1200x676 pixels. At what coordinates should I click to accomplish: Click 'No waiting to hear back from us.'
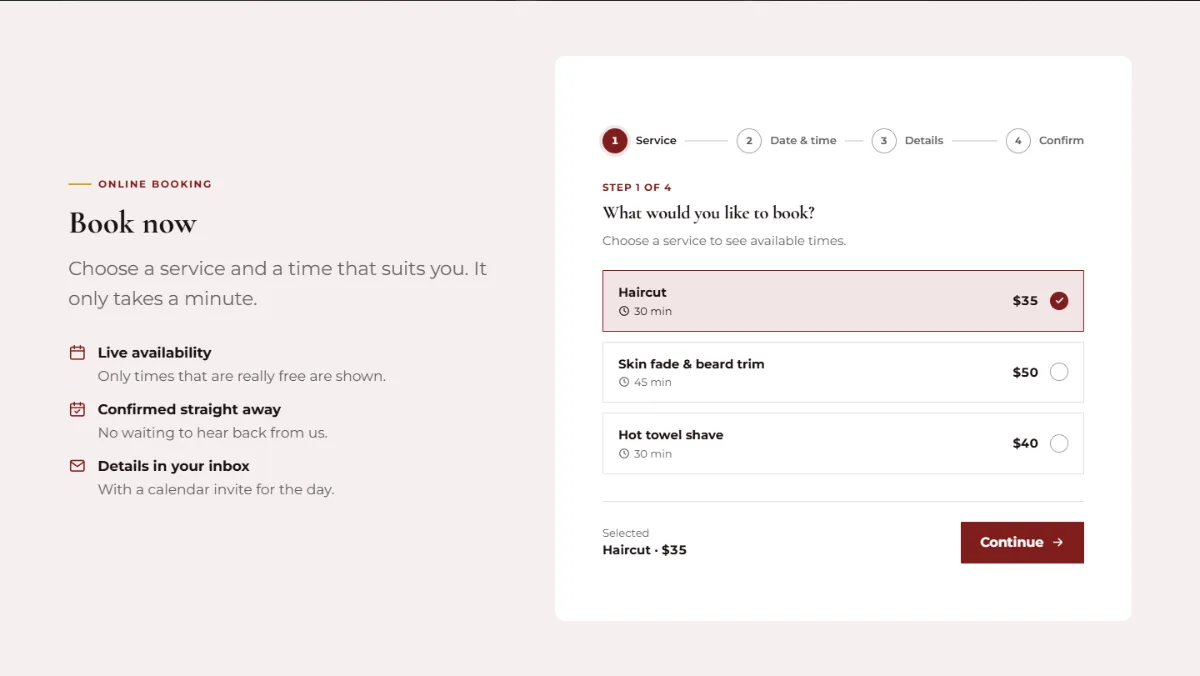click(x=213, y=433)
